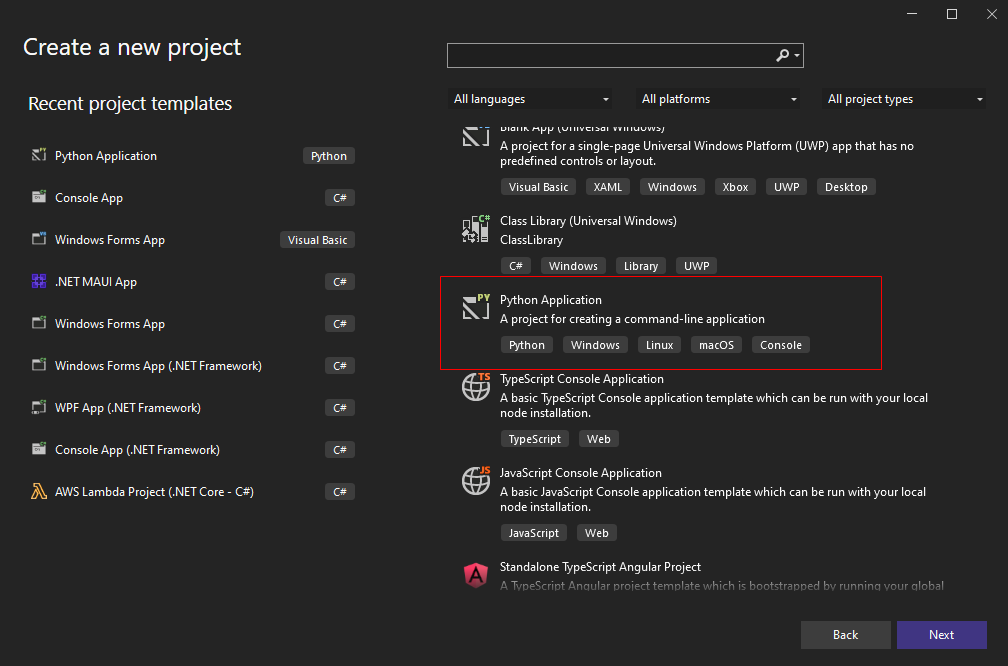Image resolution: width=1008 pixels, height=666 pixels.
Task: Expand the search options arrow
Action: coord(797,56)
